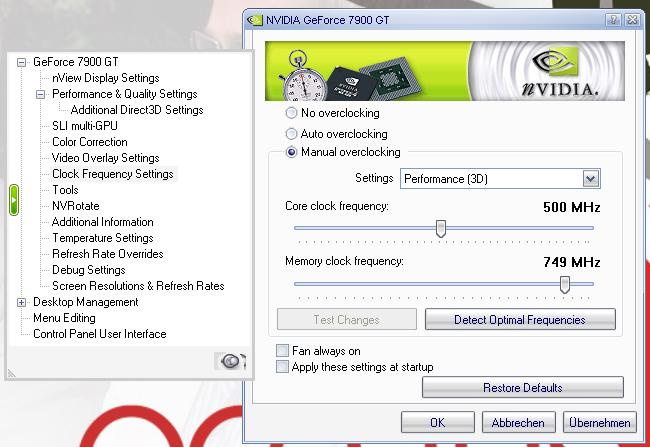This screenshot has width=650, height=447.
Task: Click the core clock frequency slider thumb
Action: (441, 228)
